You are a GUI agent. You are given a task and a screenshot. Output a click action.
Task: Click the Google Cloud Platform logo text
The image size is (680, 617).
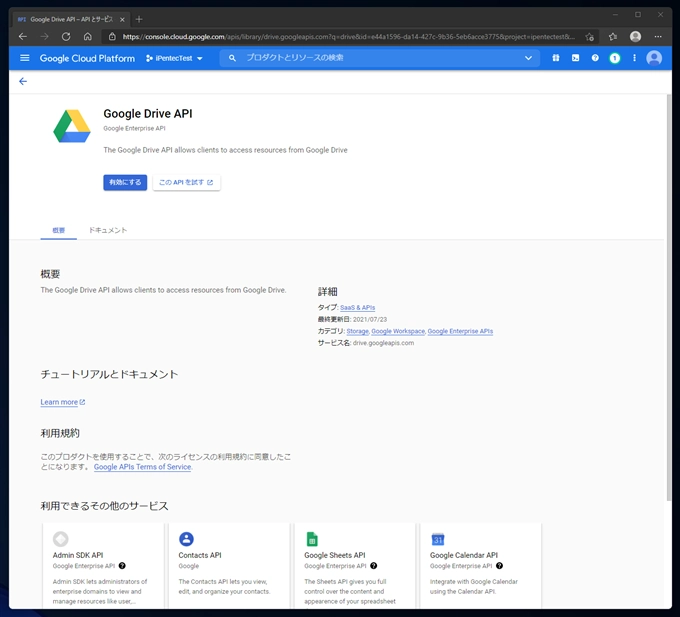coord(87,58)
